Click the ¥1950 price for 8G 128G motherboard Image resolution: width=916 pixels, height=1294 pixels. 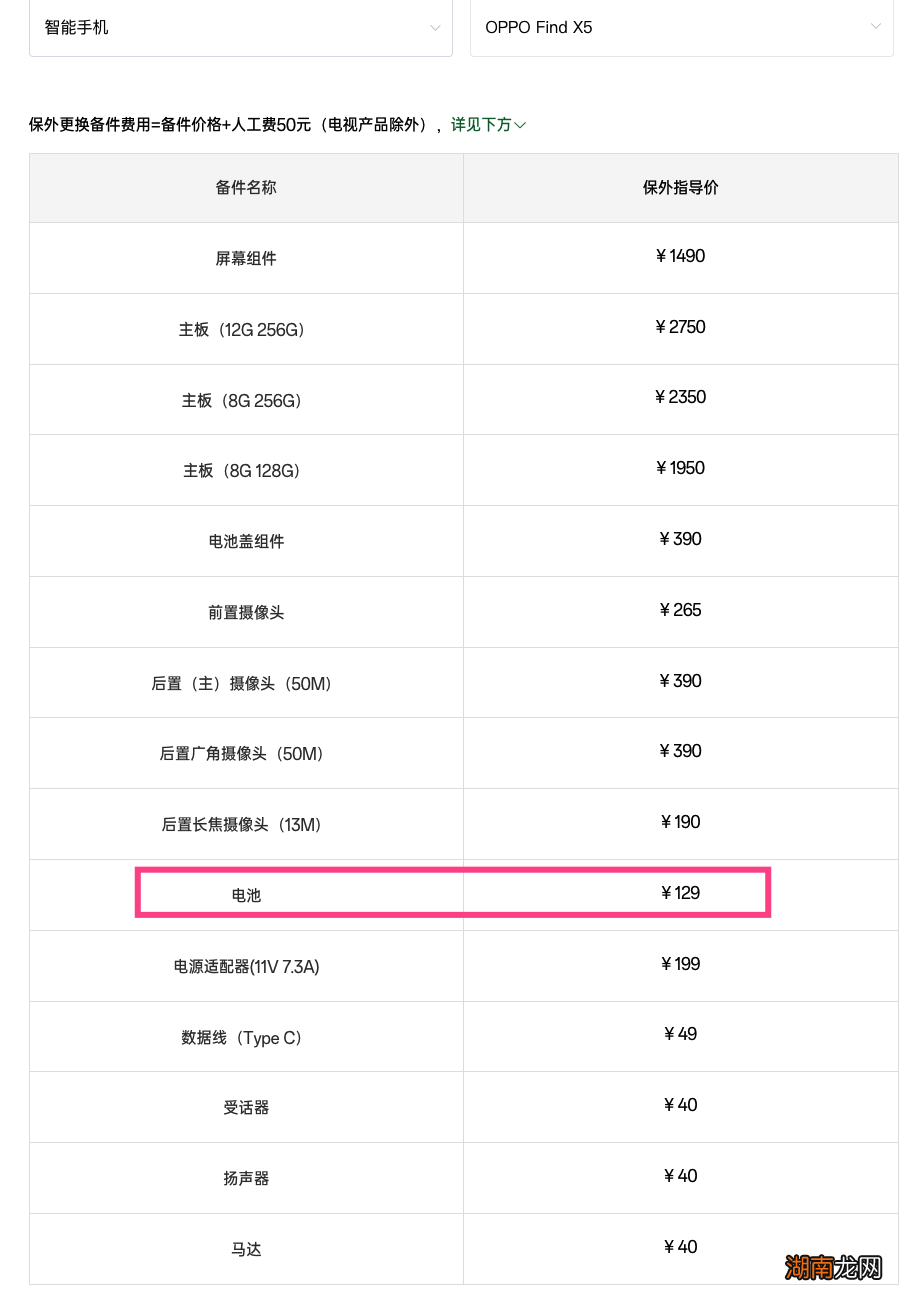680,468
